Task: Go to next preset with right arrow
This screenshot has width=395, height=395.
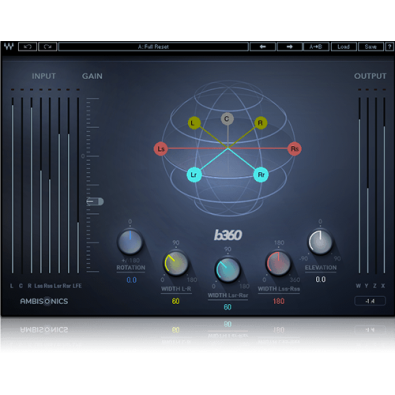Action: click(x=289, y=47)
